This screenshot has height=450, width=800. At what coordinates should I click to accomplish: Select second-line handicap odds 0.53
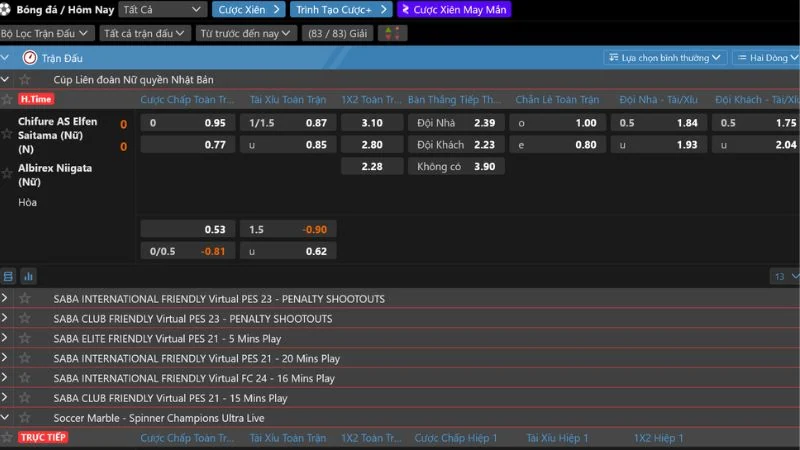188,230
